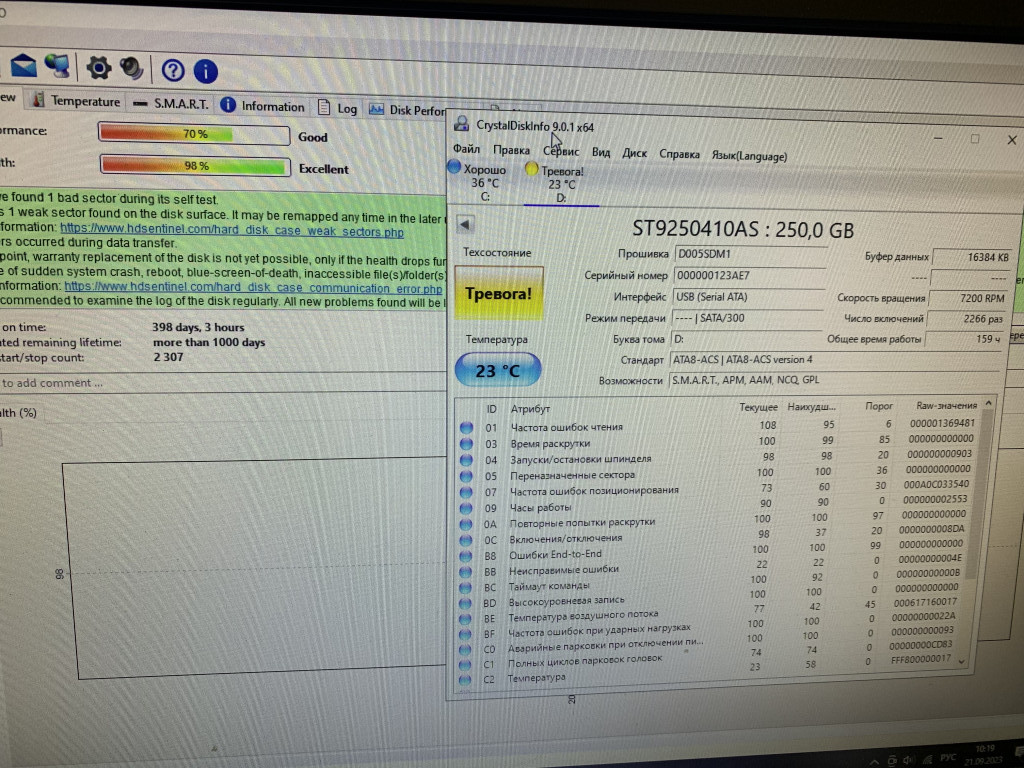
Task: Click the Атрибут column header
Action: coord(530,409)
